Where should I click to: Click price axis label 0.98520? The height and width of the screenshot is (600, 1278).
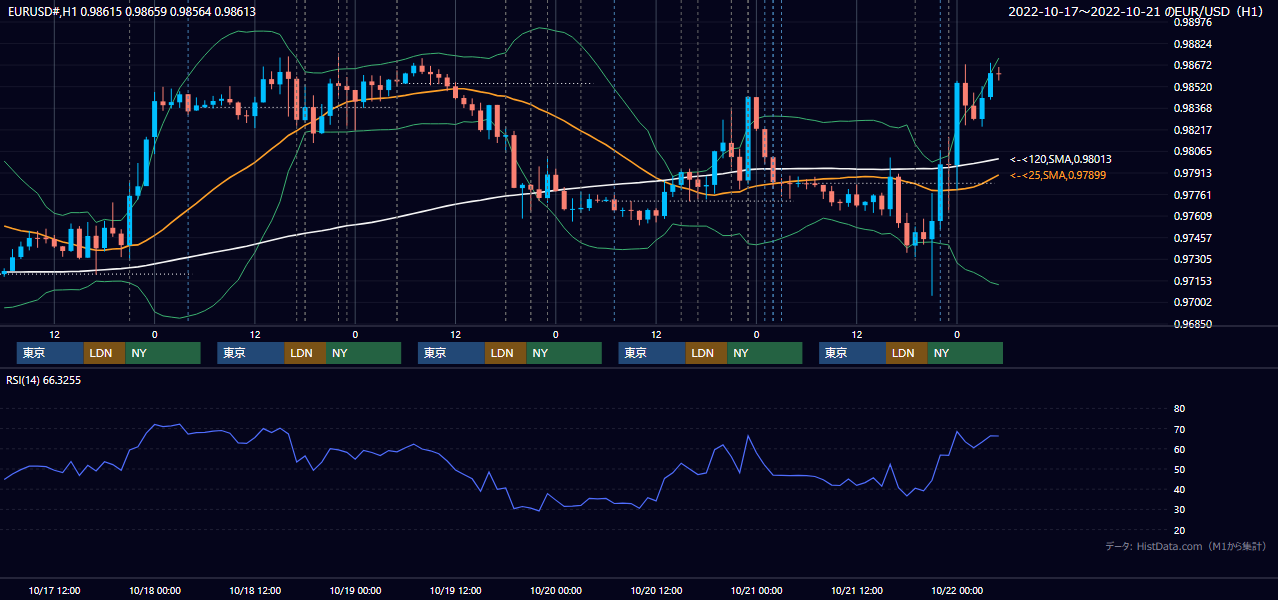pos(1193,87)
